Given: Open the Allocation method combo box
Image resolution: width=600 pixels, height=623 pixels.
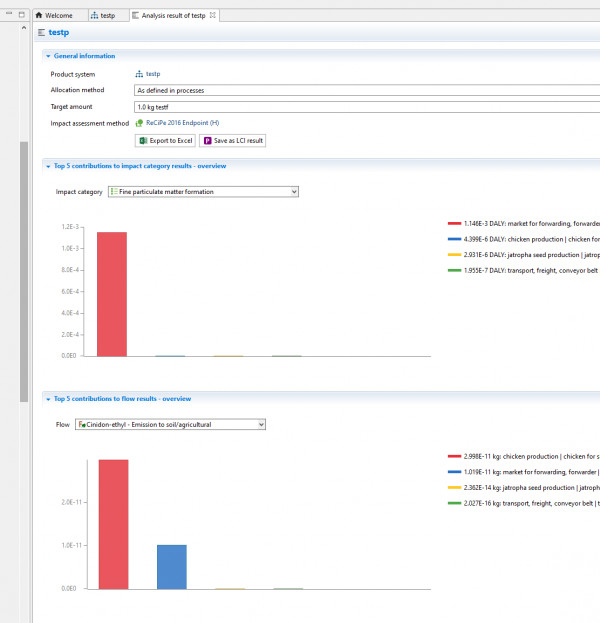Looking at the screenshot, I should (367, 90).
